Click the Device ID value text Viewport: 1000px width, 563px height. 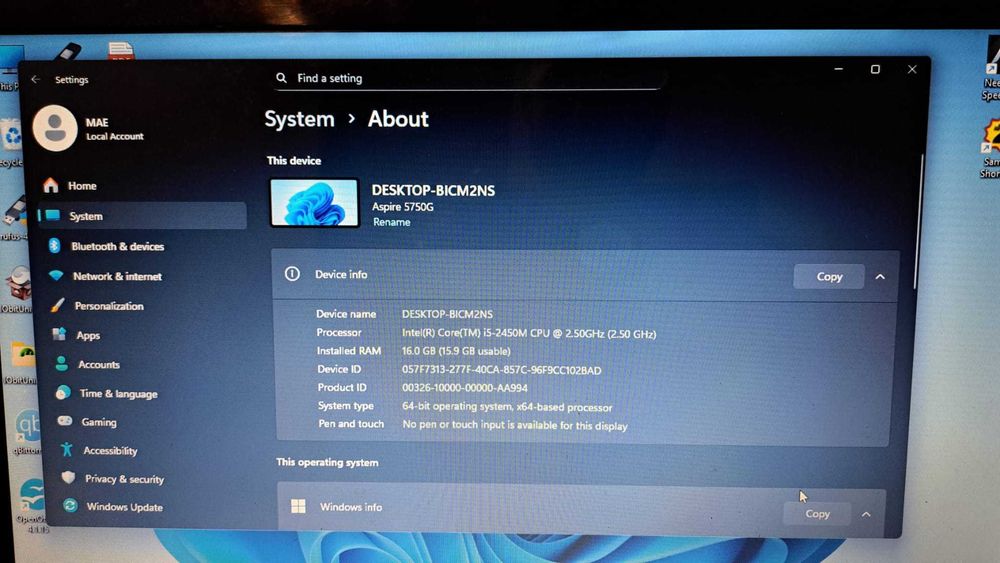coord(501,370)
